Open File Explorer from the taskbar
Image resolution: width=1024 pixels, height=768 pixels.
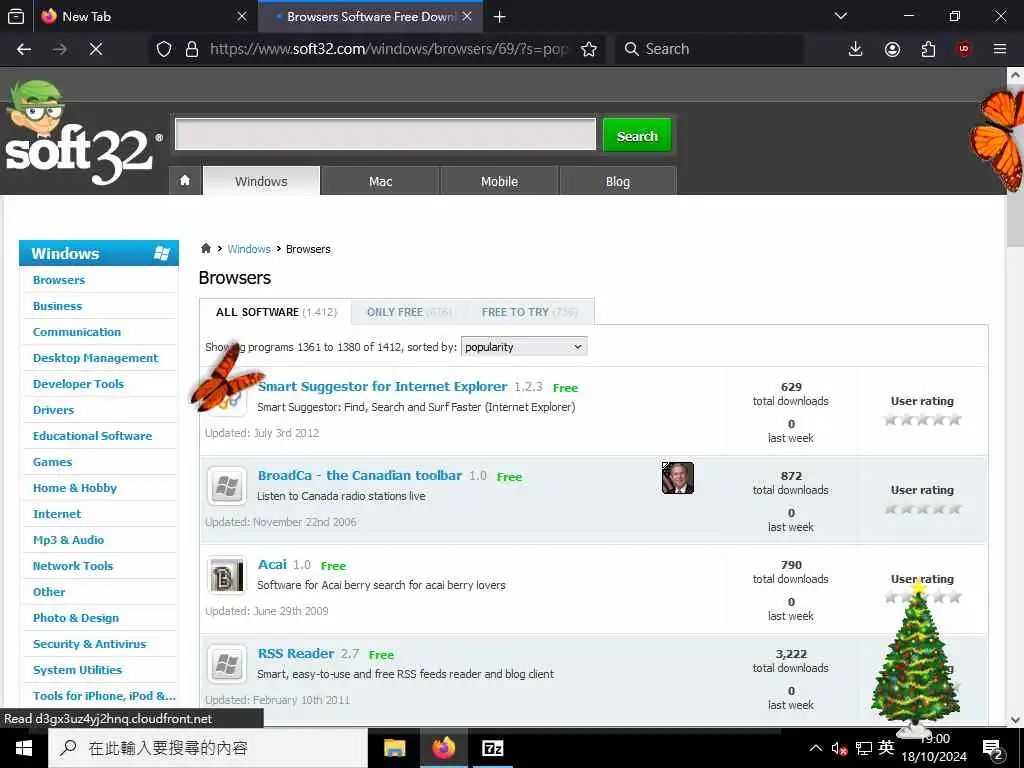click(x=394, y=748)
